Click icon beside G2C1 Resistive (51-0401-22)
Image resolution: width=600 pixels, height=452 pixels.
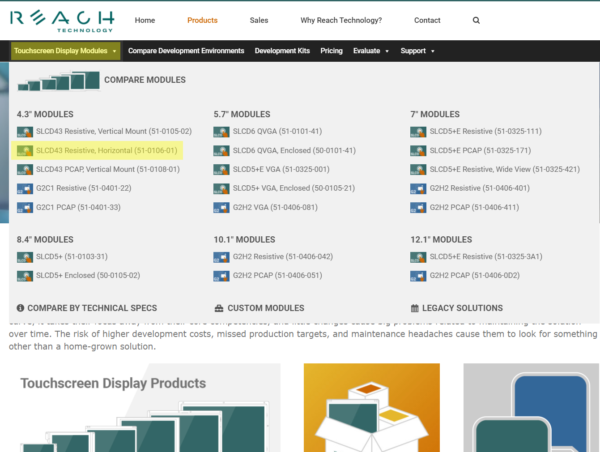click(25, 188)
